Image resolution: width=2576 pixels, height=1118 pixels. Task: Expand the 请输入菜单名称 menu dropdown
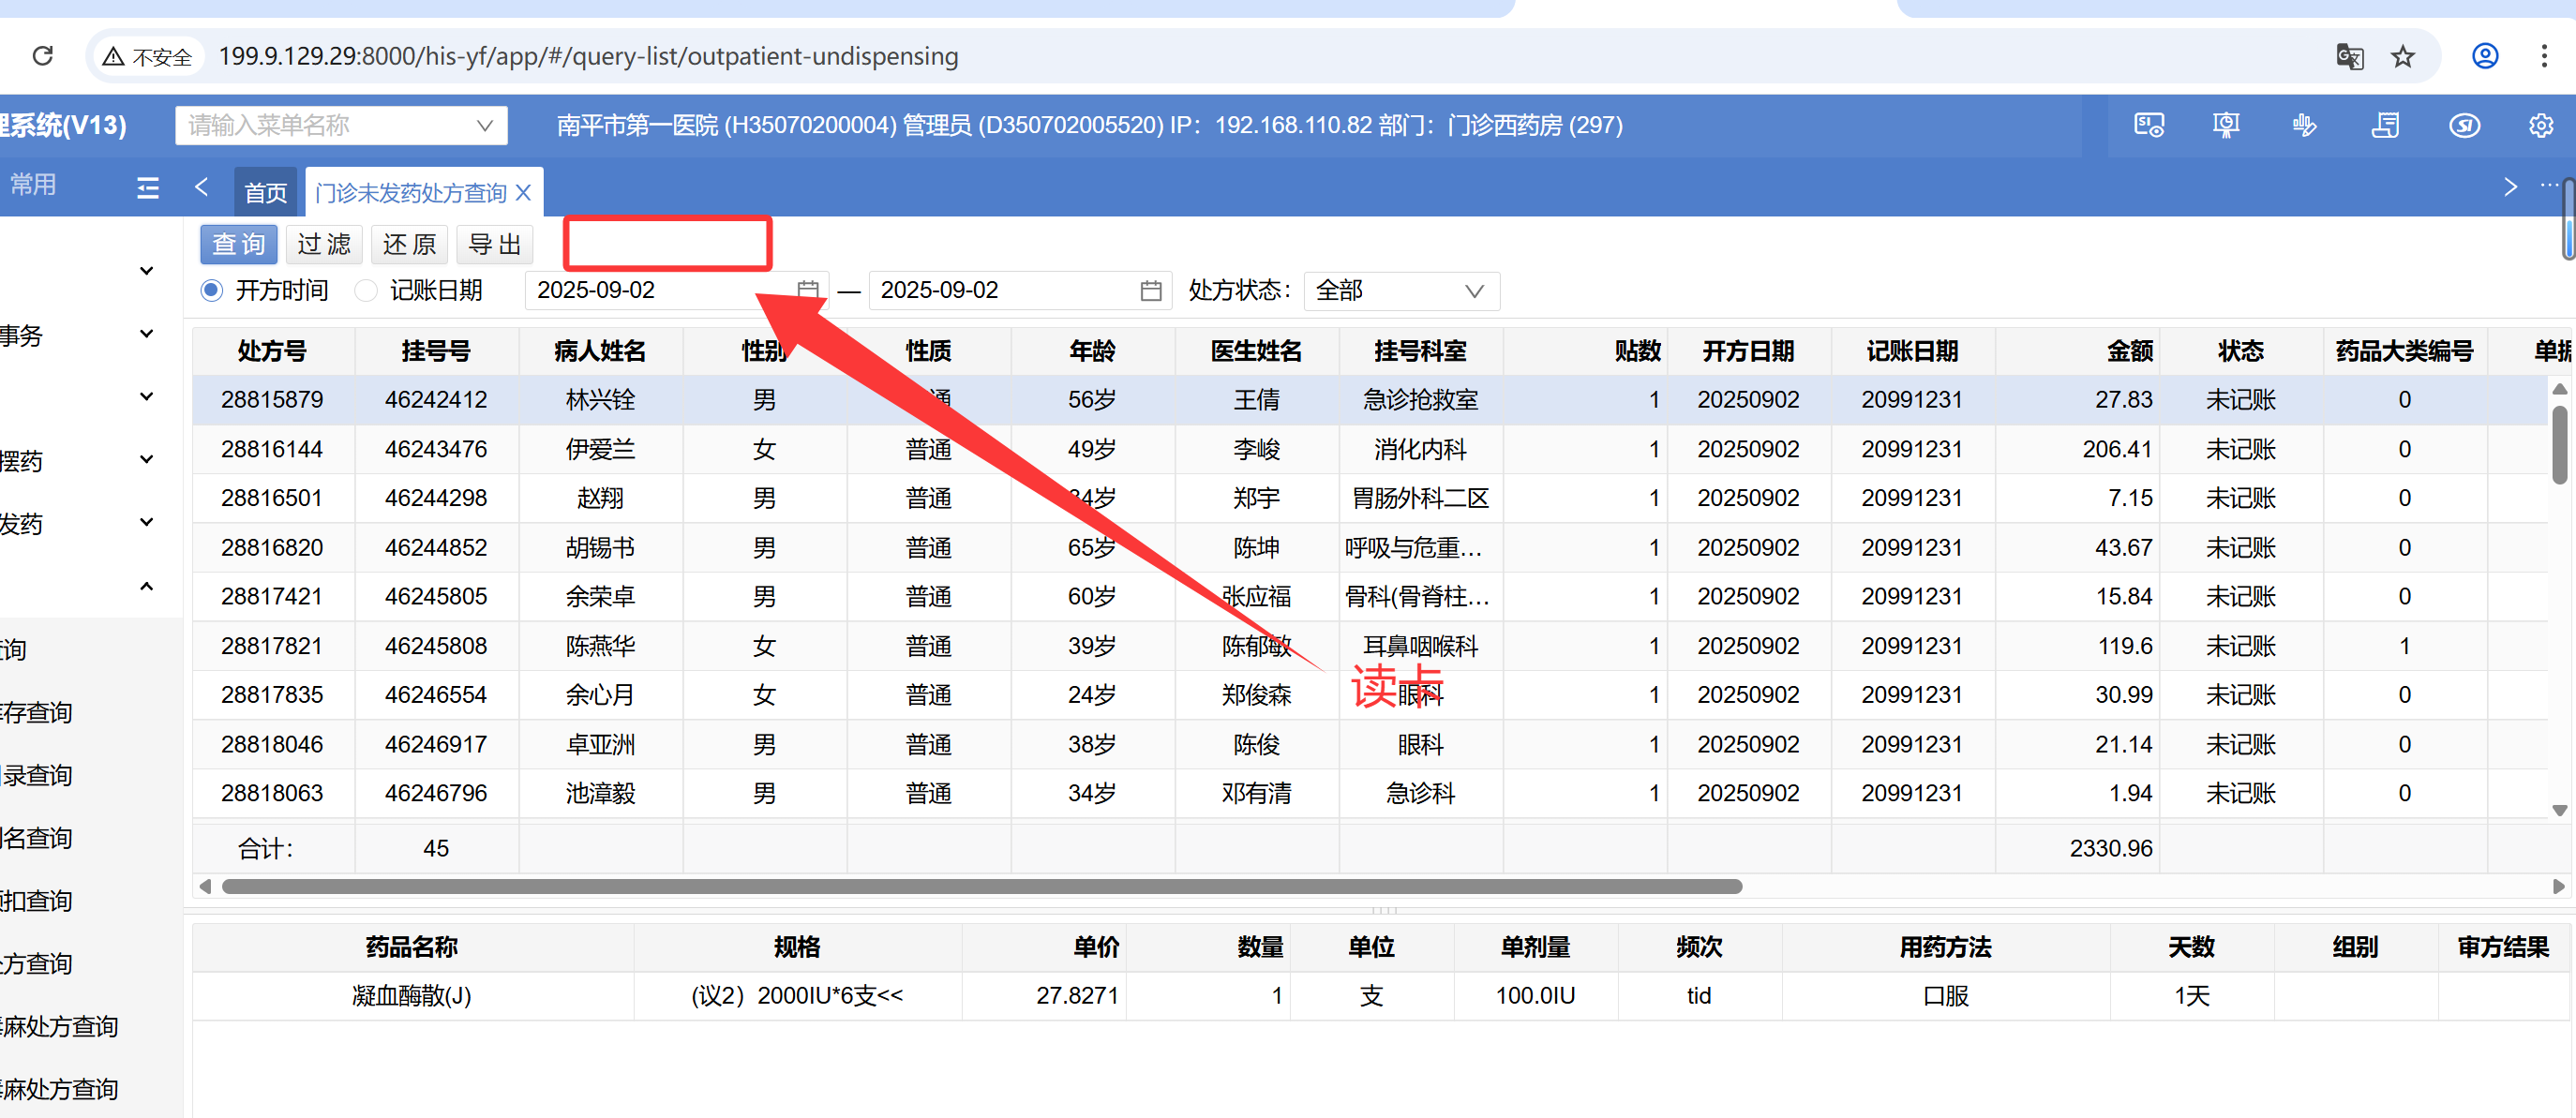pyautogui.click(x=484, y=125)
